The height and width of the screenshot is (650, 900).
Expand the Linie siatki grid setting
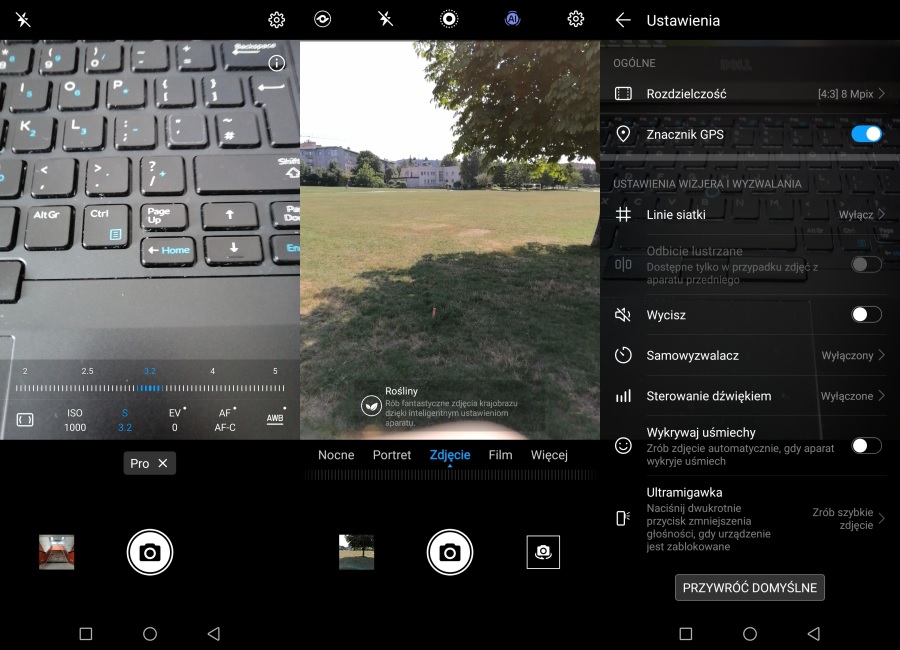[x=750, y=214]
